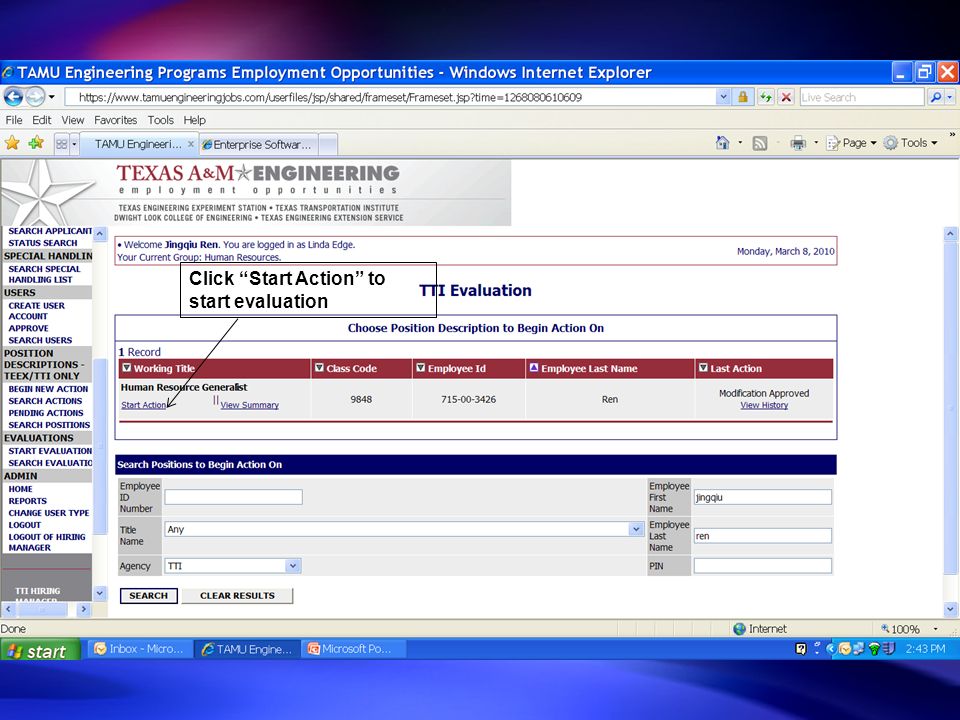Click the Windows Start button
The height and width of the screenshot is (720, 960).
click(x=40, y=650)
